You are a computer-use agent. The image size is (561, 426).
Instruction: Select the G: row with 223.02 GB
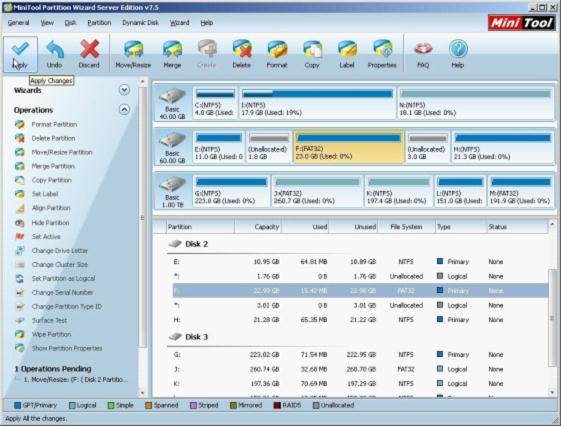pos(360,355)
